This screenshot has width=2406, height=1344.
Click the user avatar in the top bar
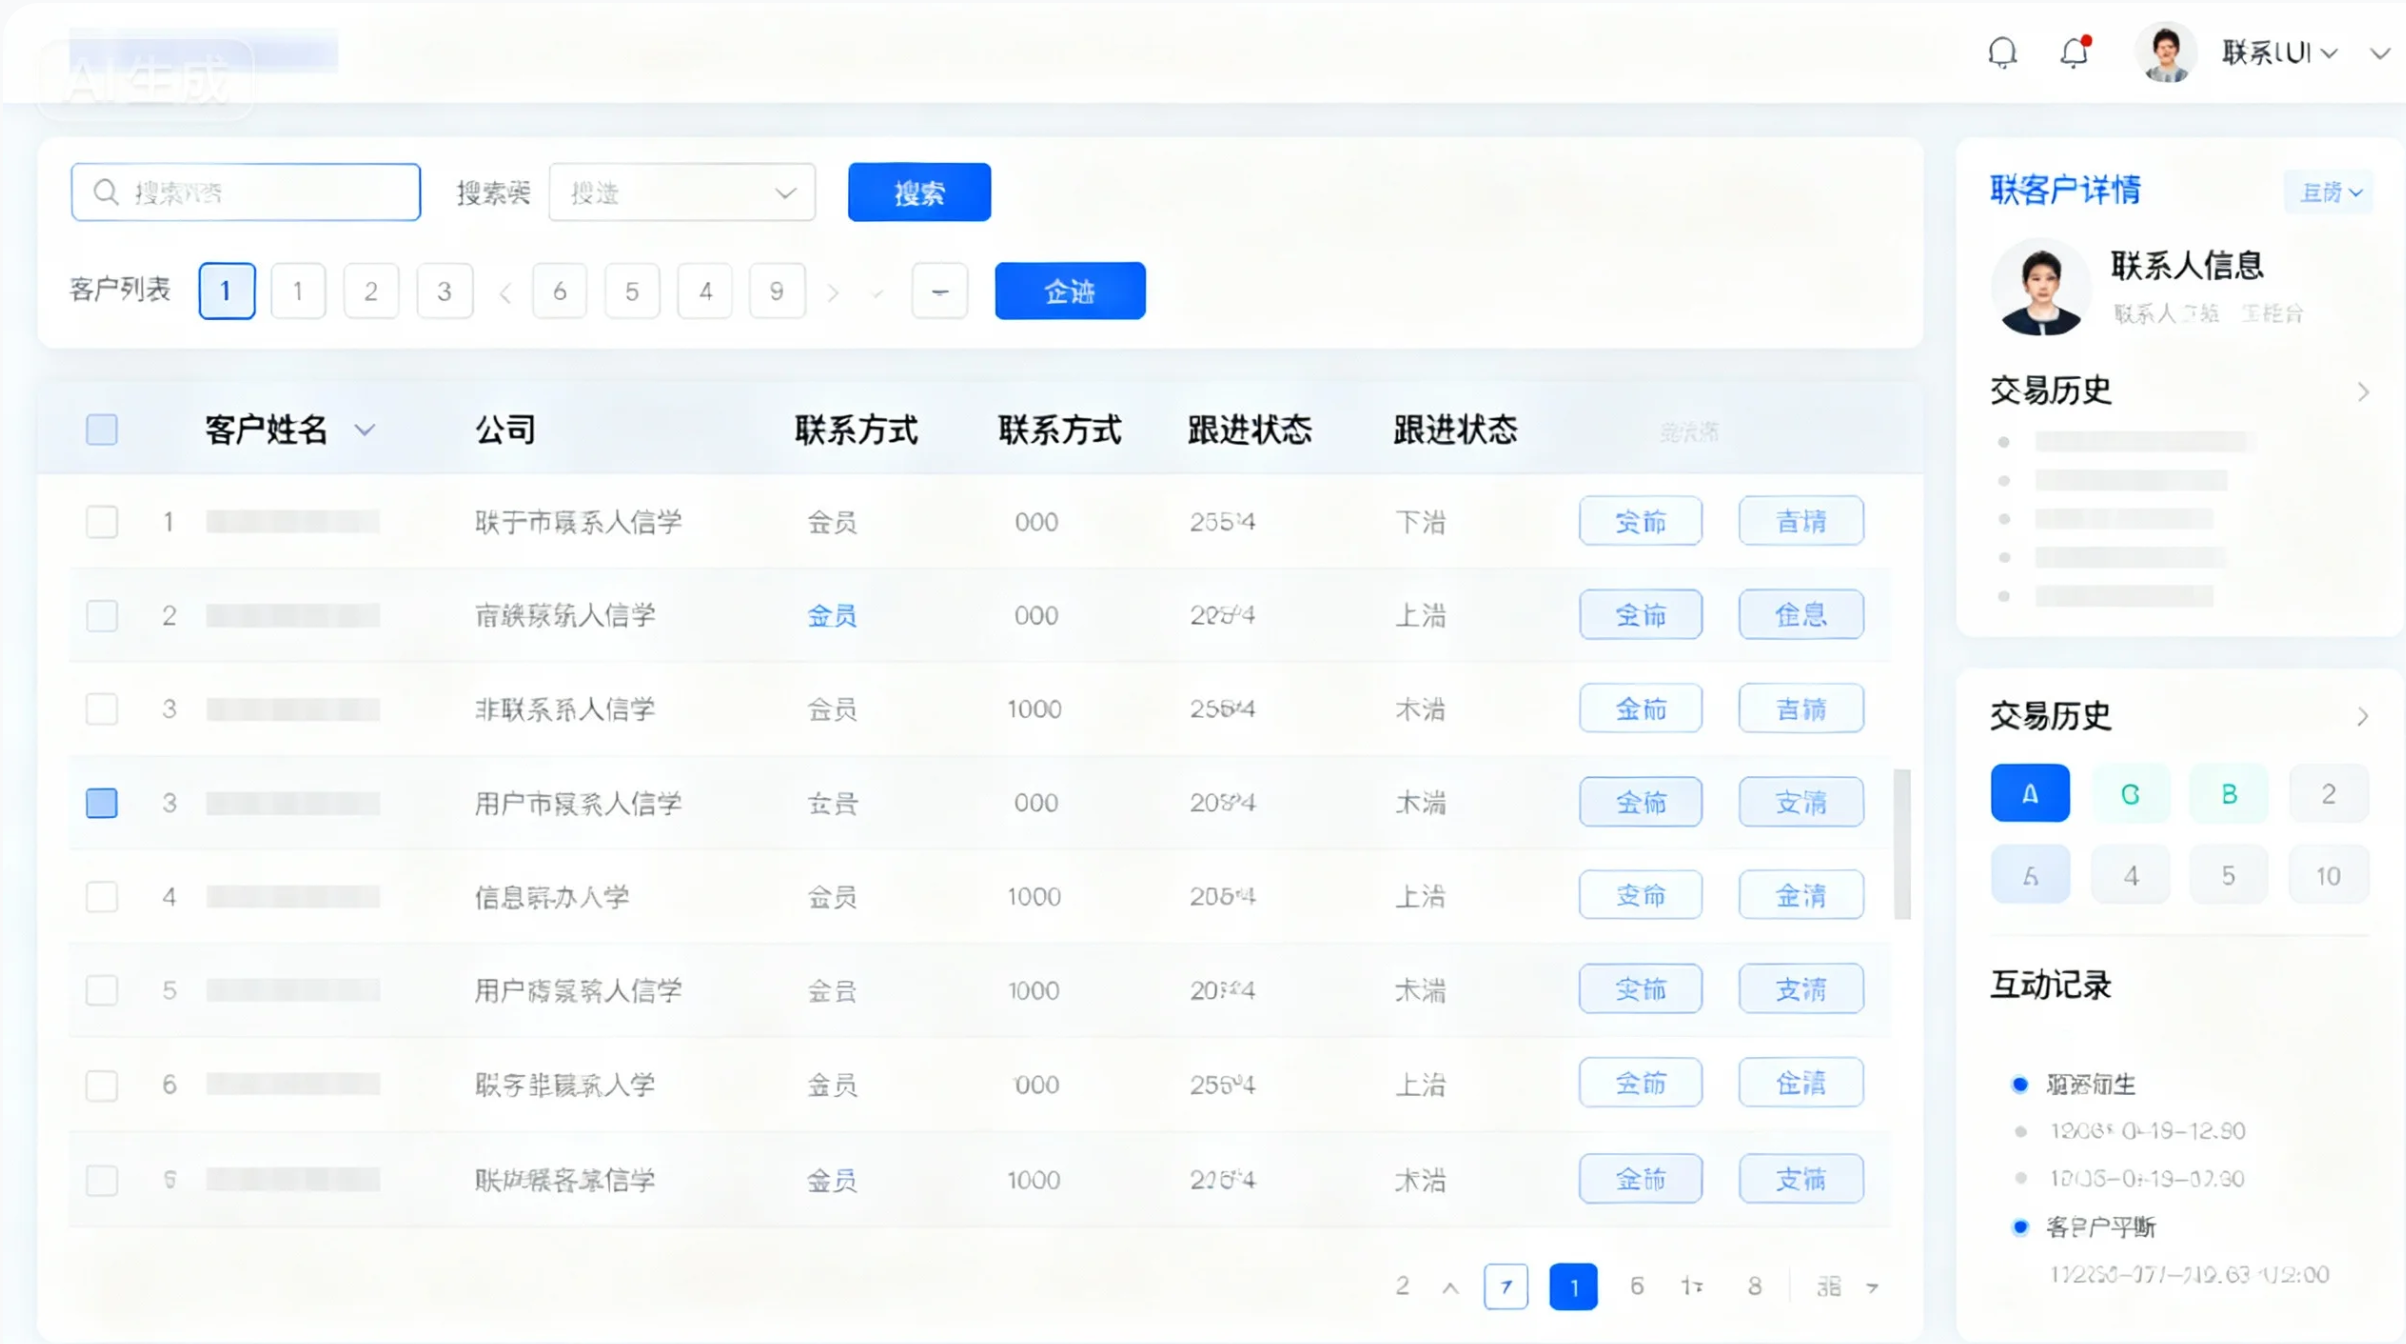[2166, 52]
